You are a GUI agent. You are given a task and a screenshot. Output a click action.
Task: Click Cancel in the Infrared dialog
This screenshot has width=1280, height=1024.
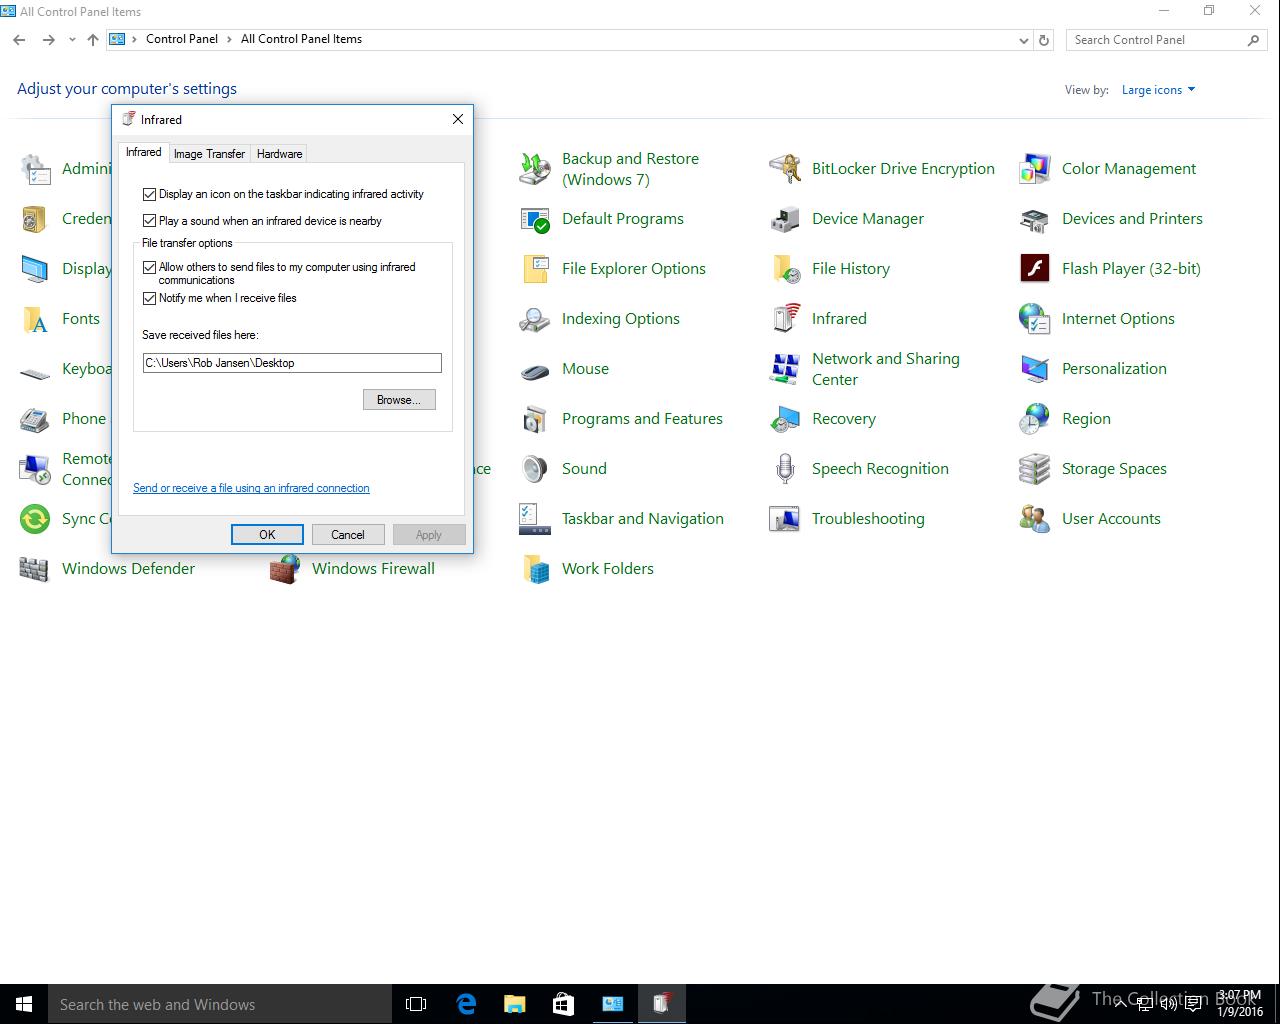tap(348, 535)
